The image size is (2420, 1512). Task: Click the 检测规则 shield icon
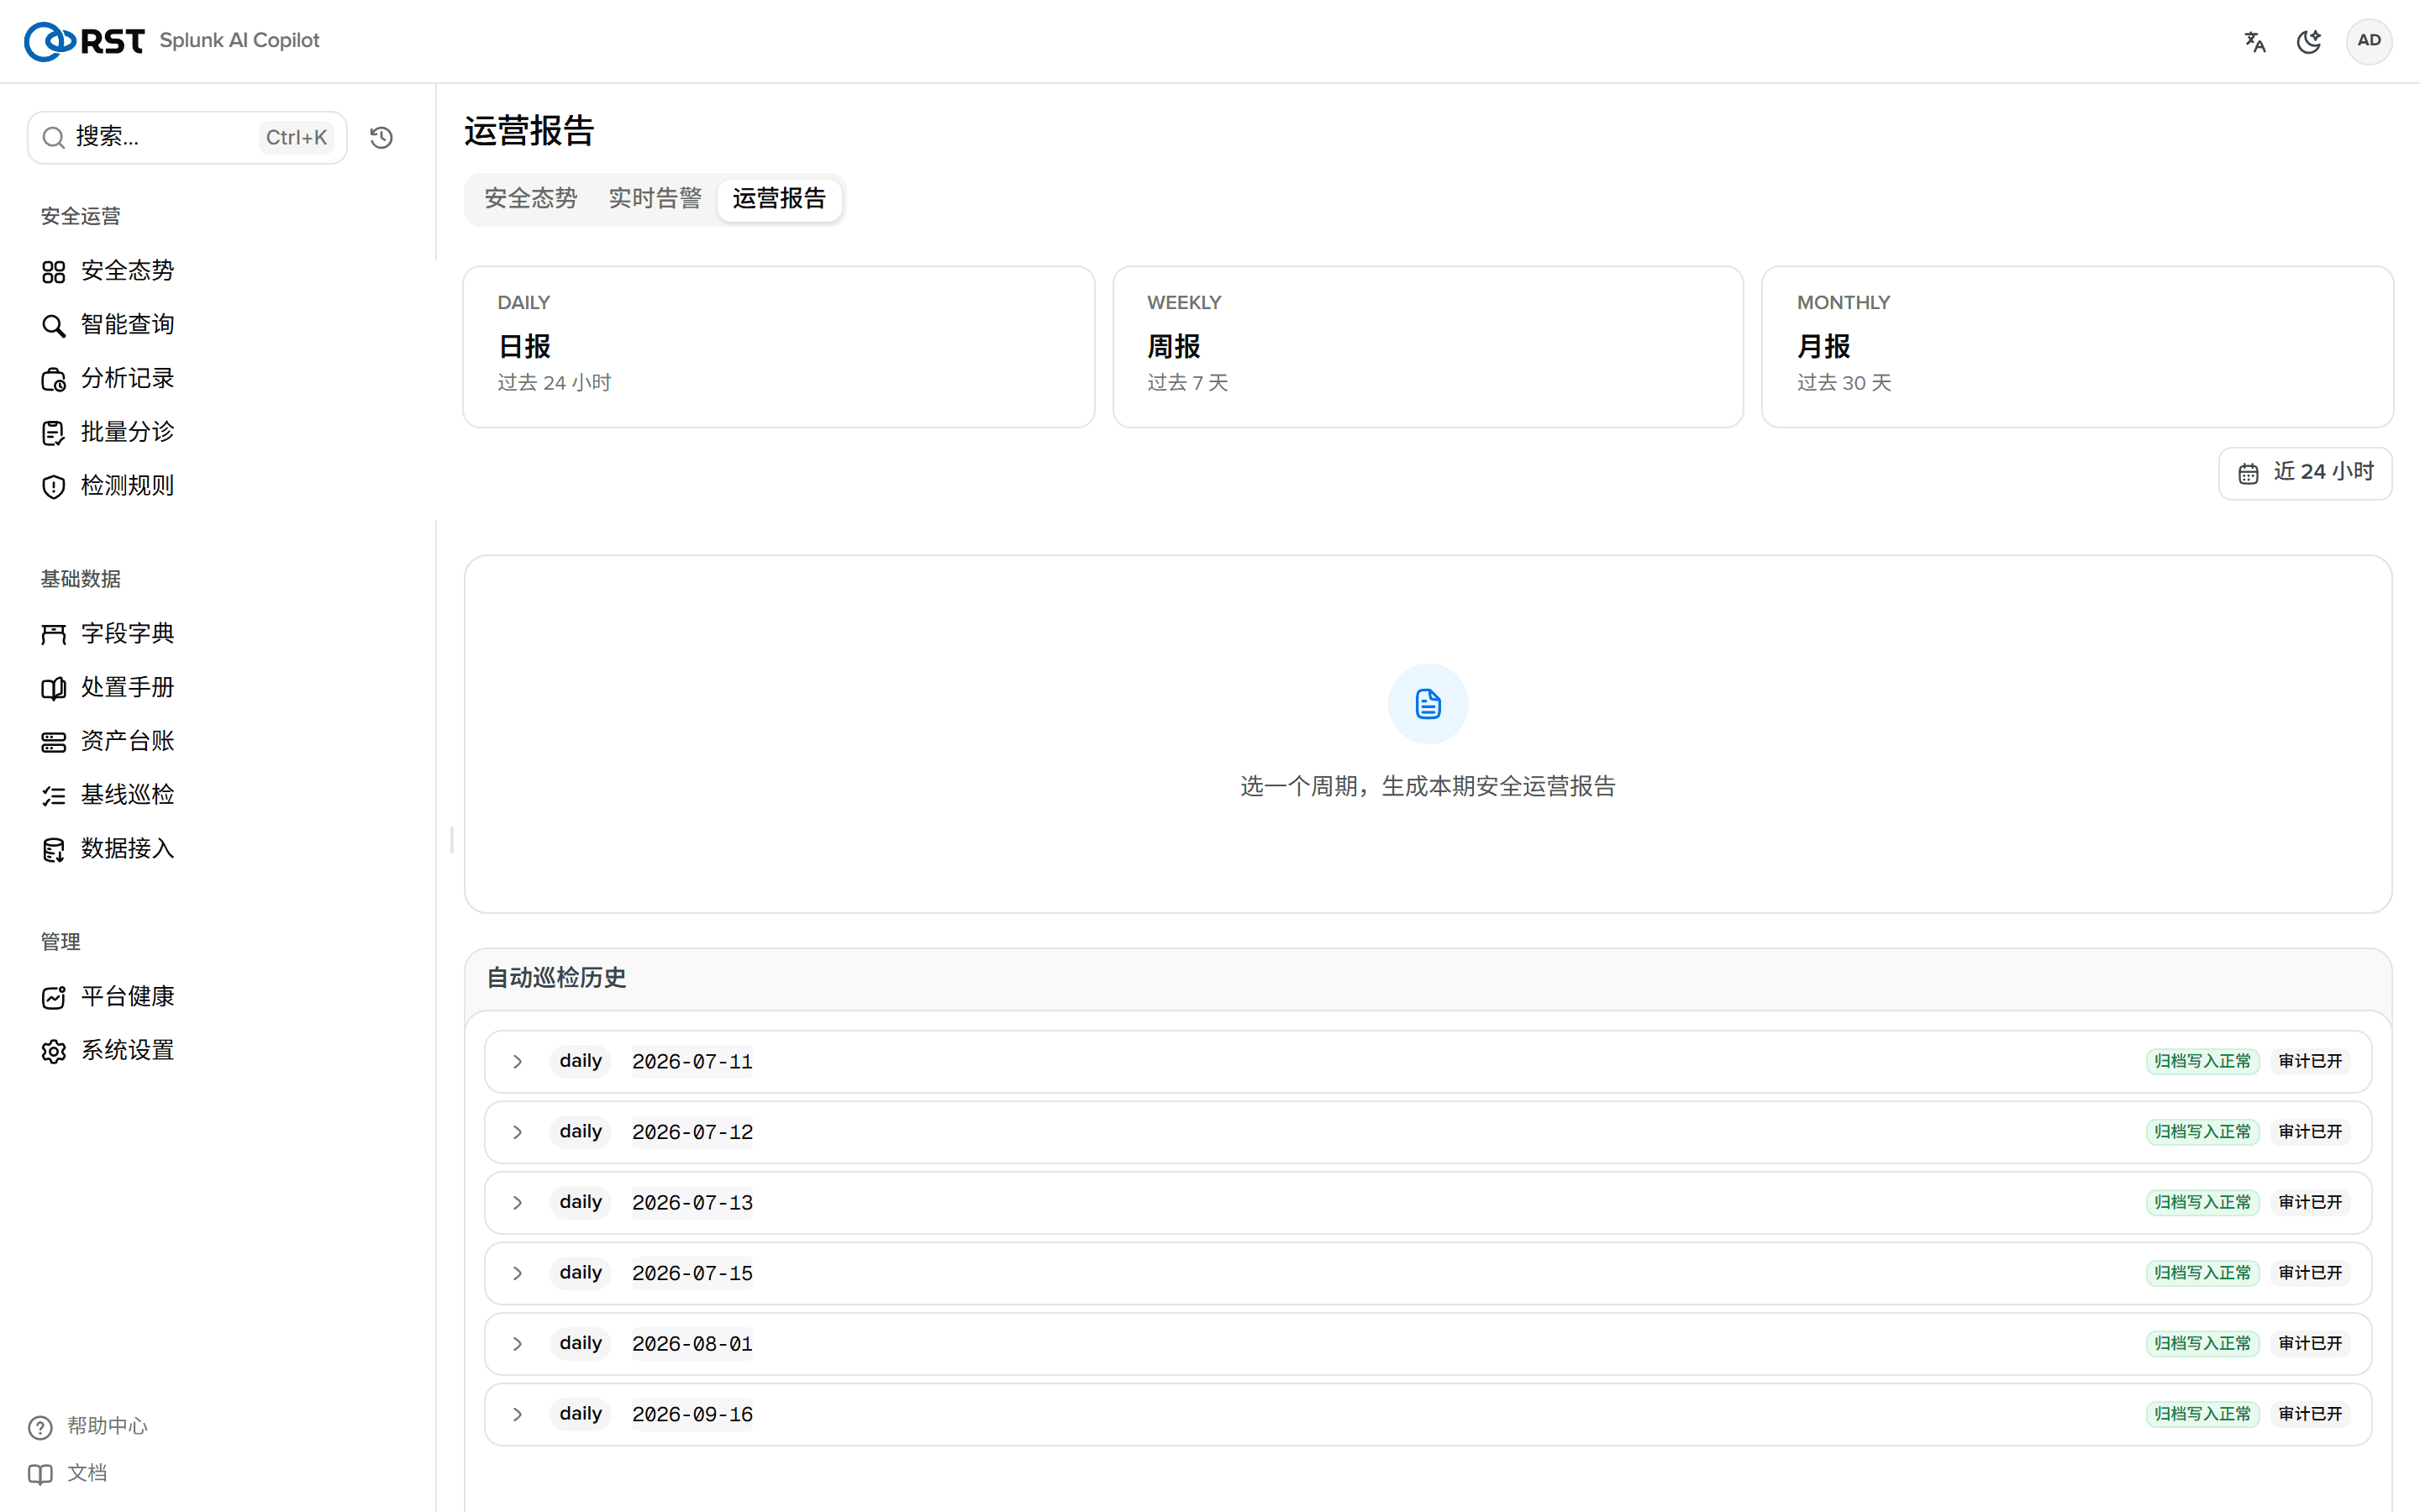(x=53, y=486)
